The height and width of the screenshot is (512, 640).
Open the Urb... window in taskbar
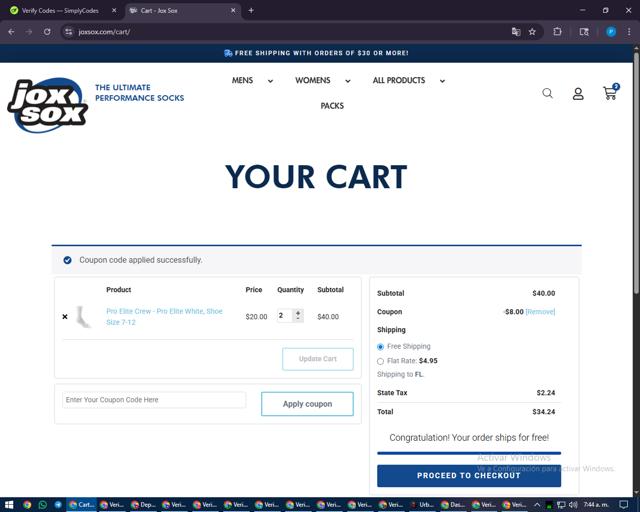[422, 505]
